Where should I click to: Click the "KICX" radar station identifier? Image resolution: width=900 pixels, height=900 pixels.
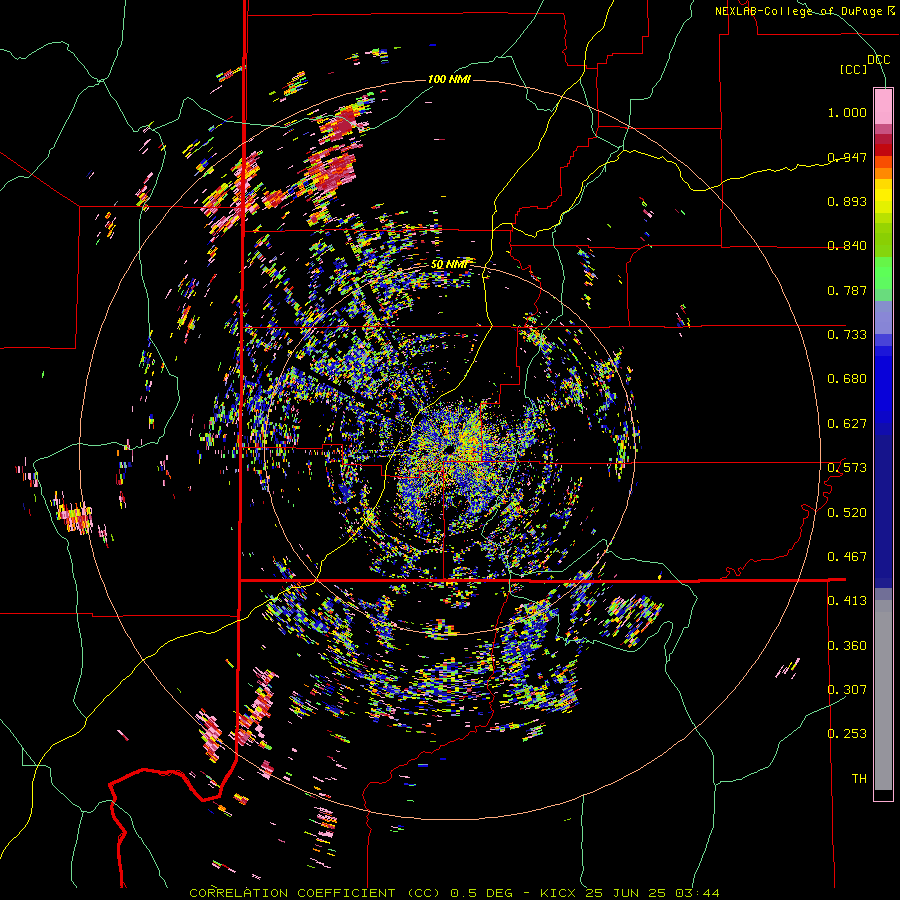pyautogui.click(x=560, y=893)
